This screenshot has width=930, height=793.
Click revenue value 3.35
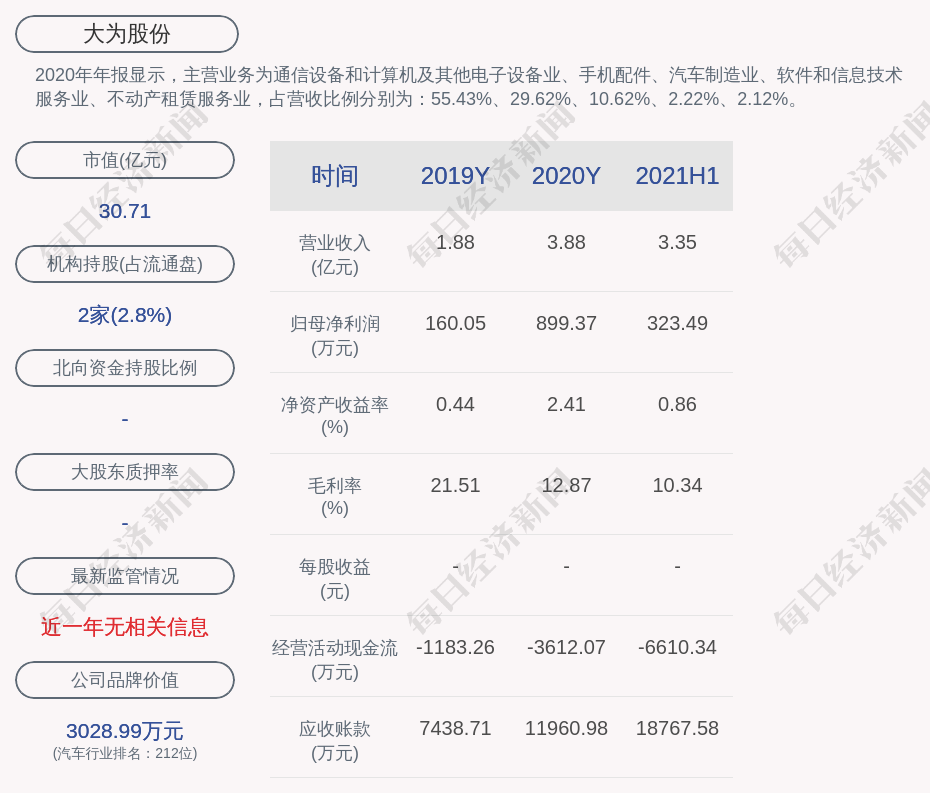tap(677, 243)
